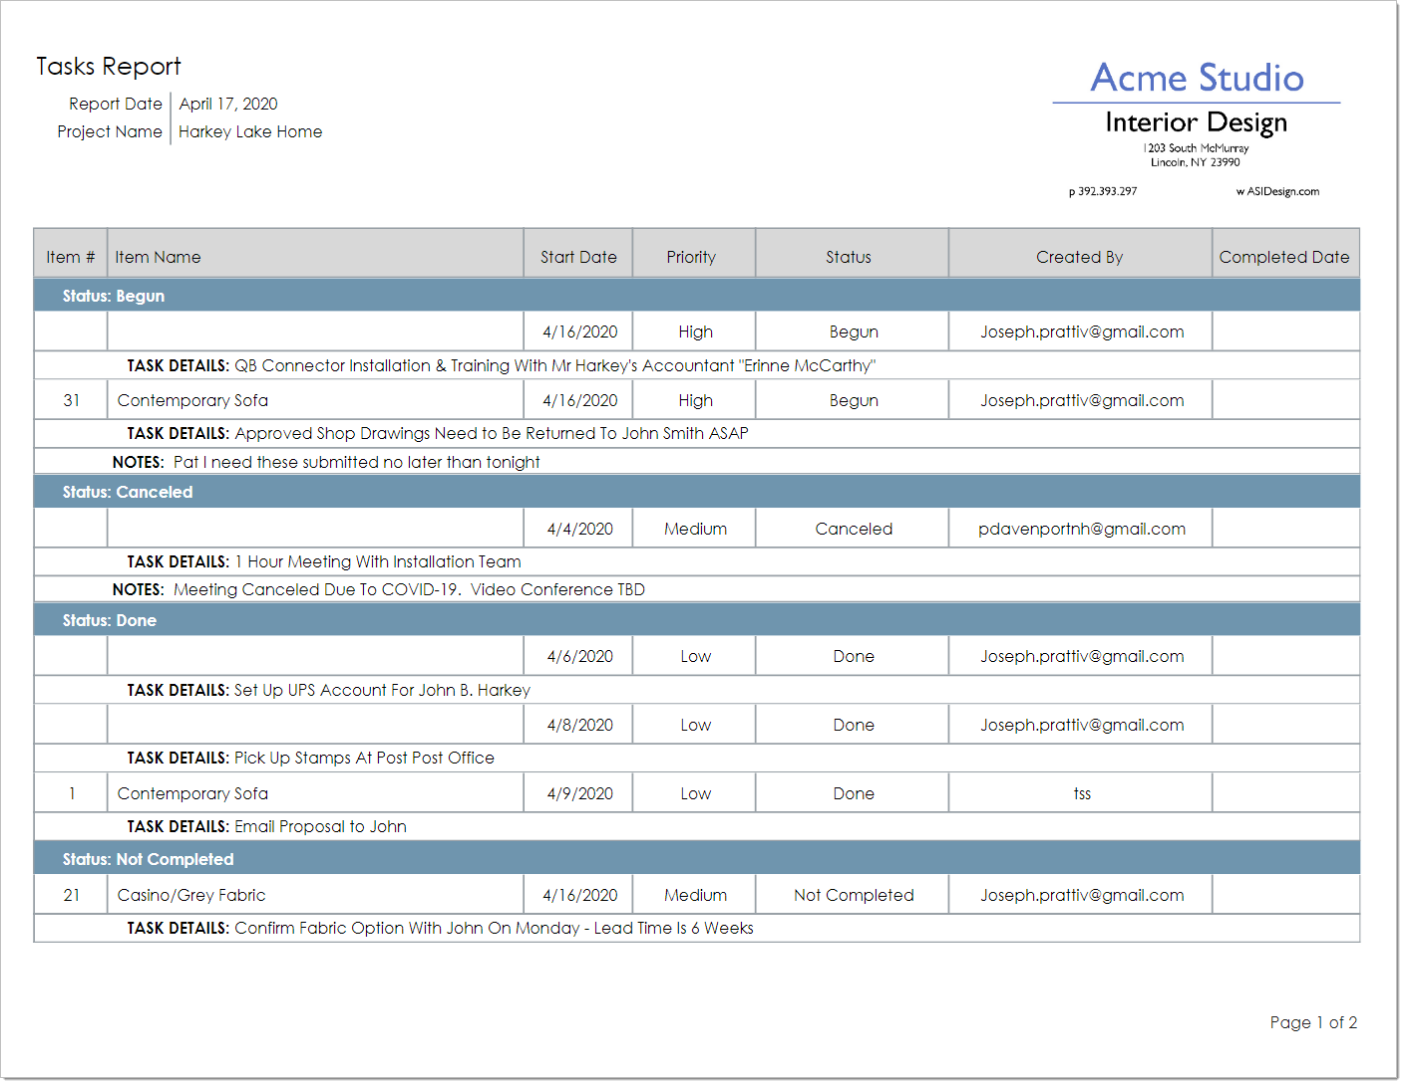The height and width of the screenshot is (1084, 1403).
Task: Click the Status: Done group band
Action: click(x=696, y=620)
